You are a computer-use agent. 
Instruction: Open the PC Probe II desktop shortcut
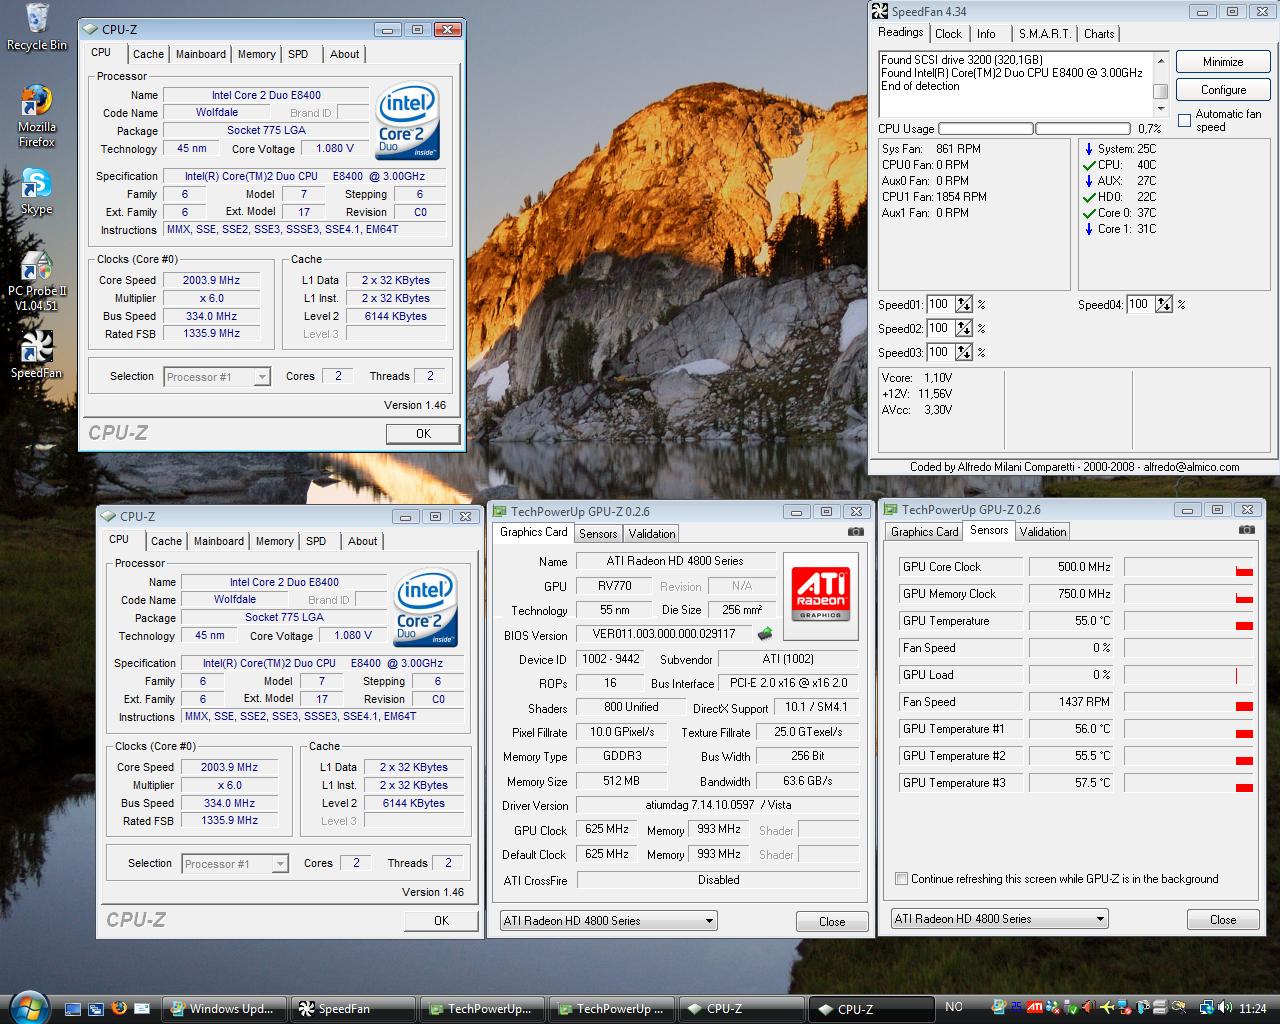point(37,281)
